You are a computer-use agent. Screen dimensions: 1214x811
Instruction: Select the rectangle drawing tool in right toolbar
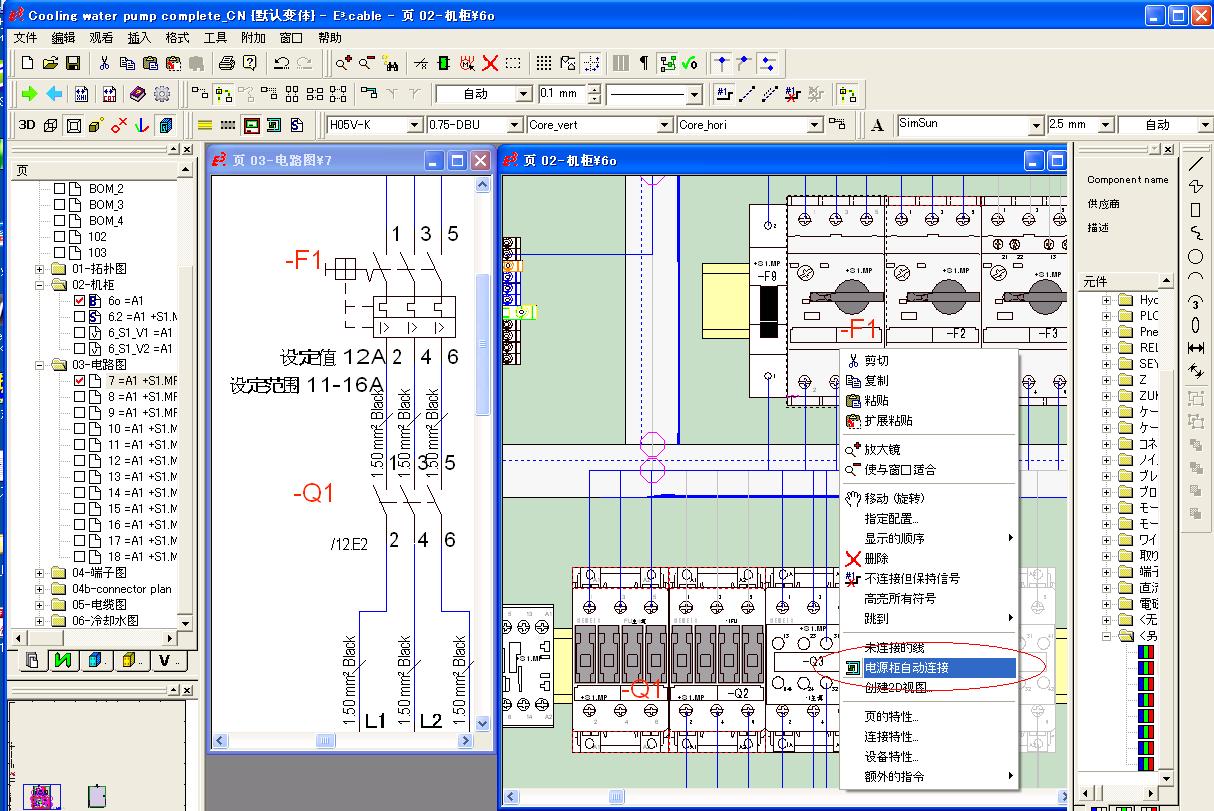(x=1195, y=210)
